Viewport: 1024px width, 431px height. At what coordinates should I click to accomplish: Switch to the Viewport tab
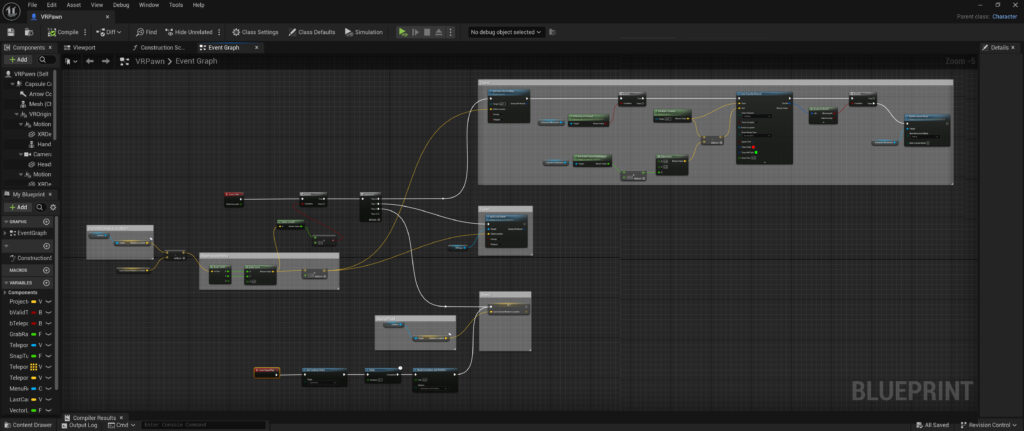click(x=84, y=47)
